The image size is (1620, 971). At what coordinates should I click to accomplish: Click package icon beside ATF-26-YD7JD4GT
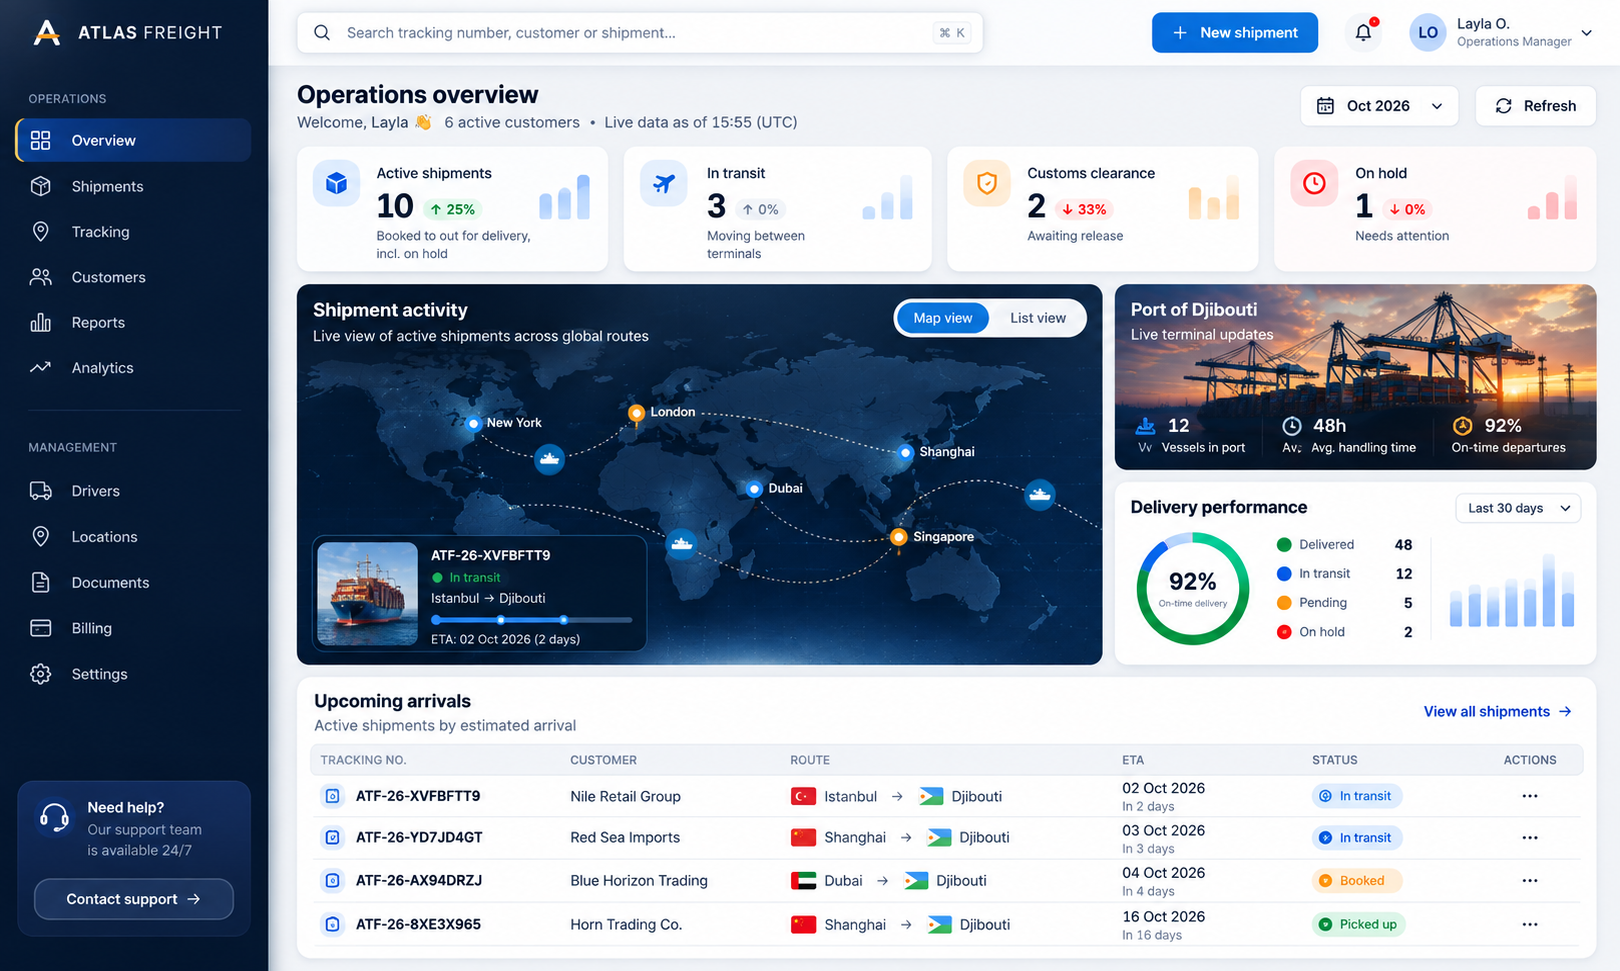coord(332,838)
